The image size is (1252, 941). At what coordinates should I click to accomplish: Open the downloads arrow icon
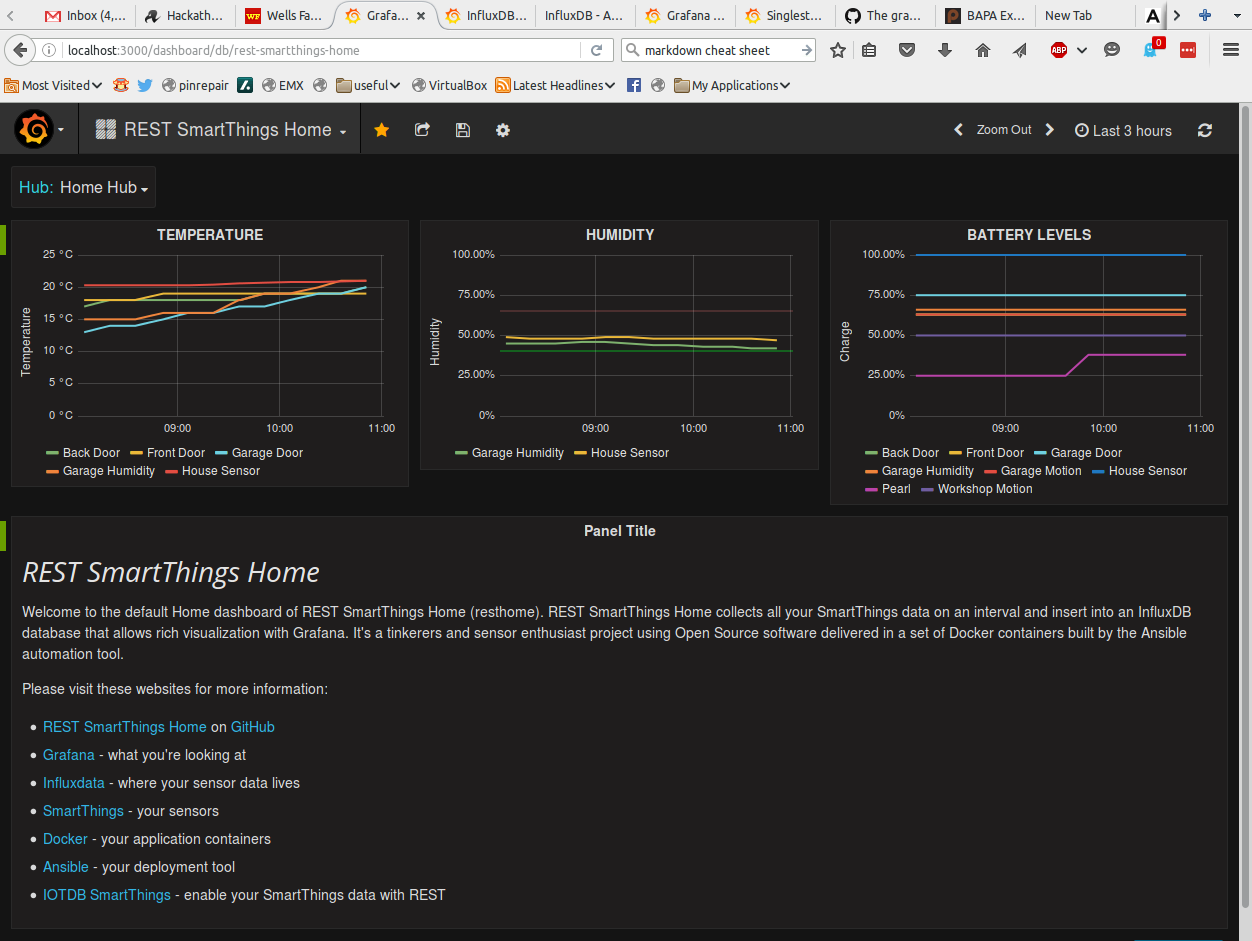click(945, 50)
